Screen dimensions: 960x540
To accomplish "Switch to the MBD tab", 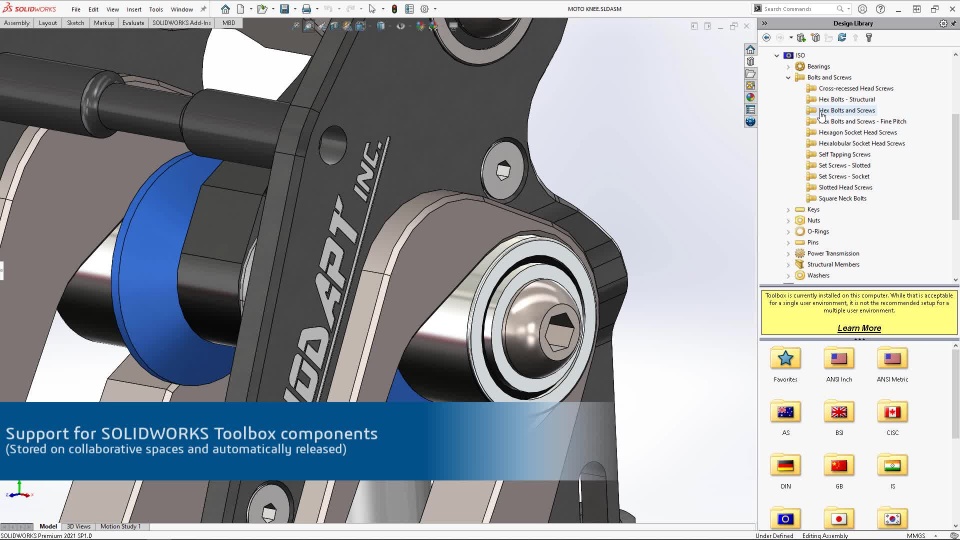I will tap(228, 23).
